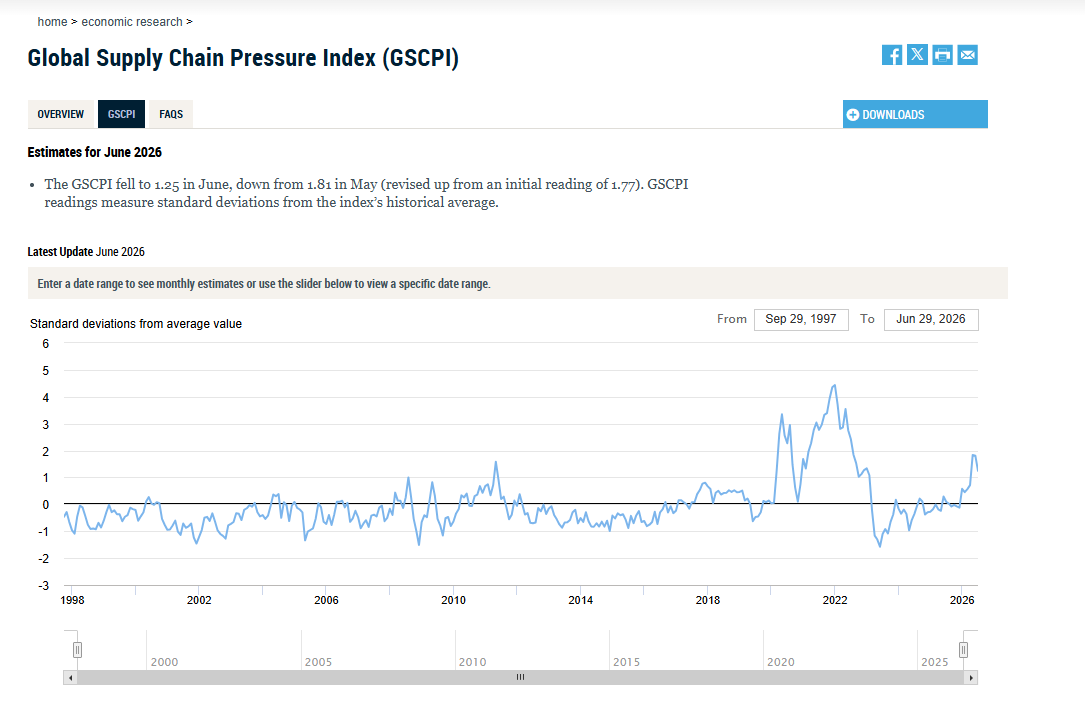Click the horizontal scrollbar thumb grip
The height and width of the screenshot is (708, 1085).
pos(520,678)
